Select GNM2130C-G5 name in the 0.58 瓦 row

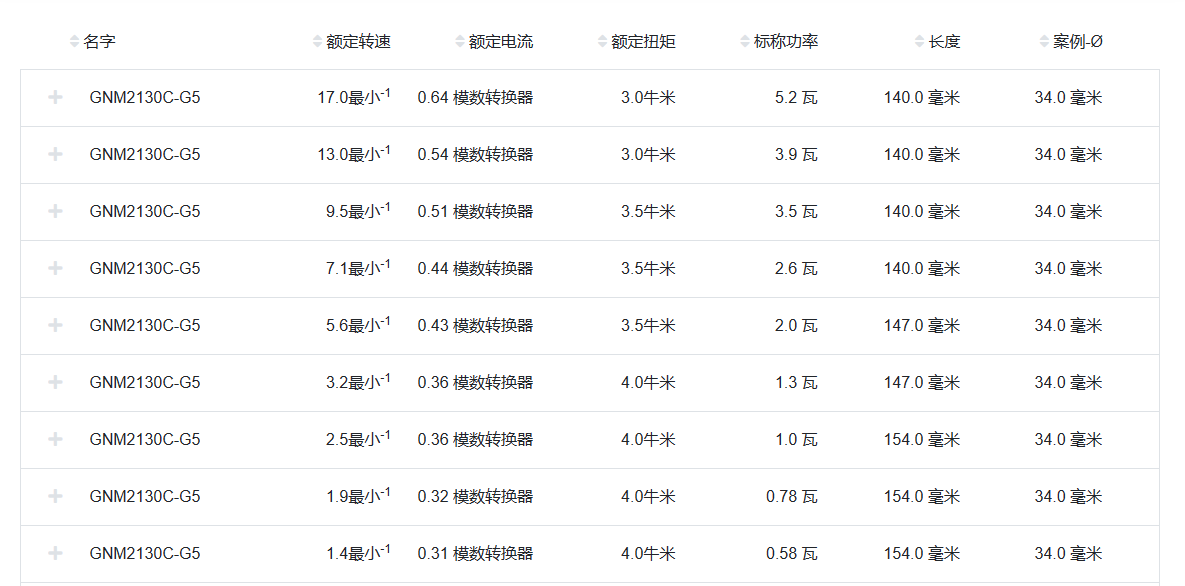pos(145,554)
